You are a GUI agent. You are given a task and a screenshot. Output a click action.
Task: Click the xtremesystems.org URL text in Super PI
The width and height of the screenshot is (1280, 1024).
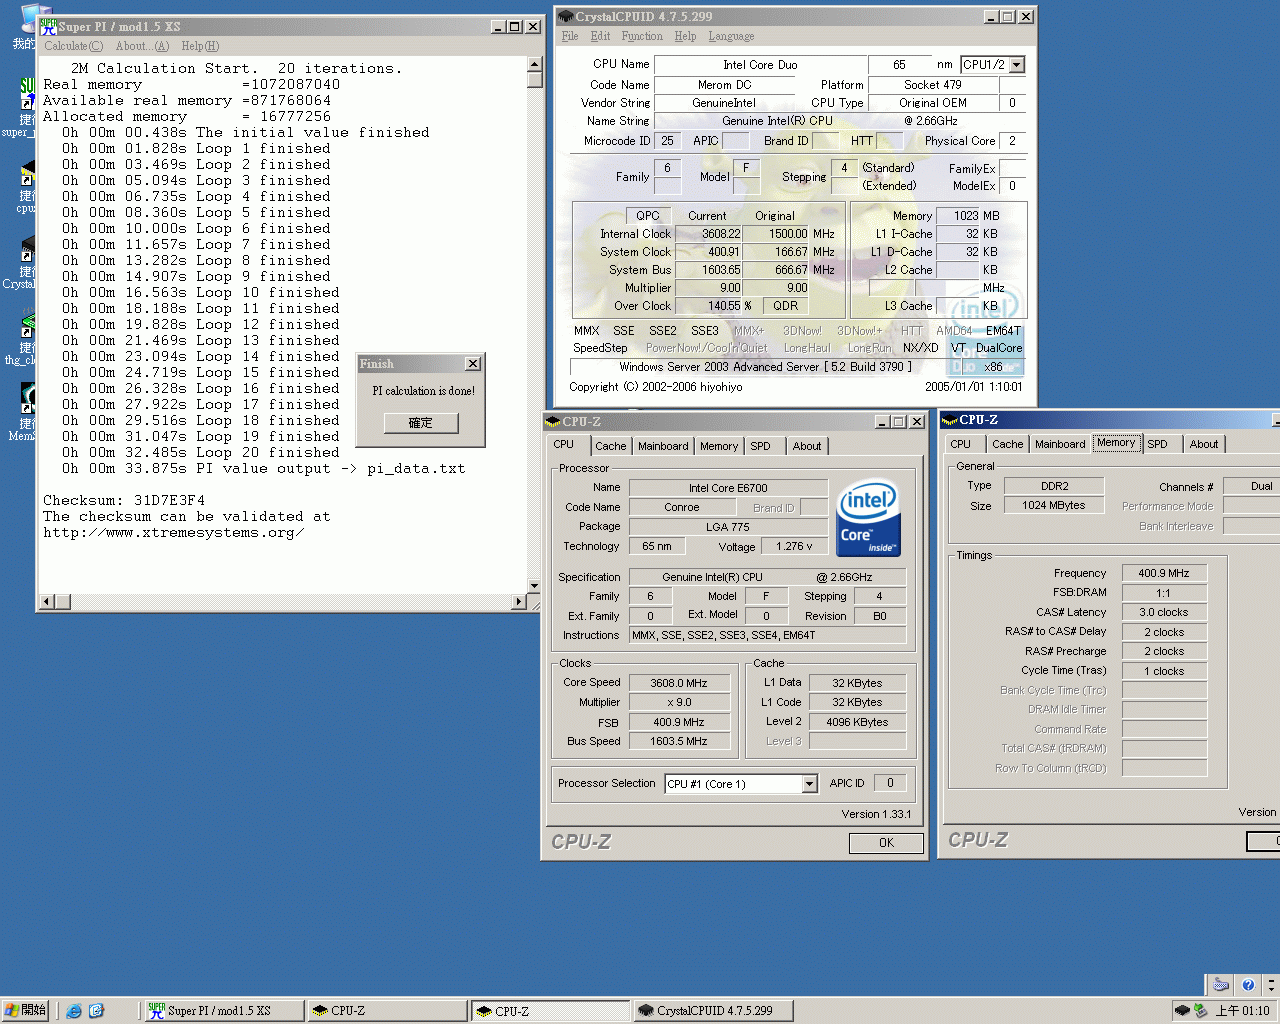click(174, 532)
